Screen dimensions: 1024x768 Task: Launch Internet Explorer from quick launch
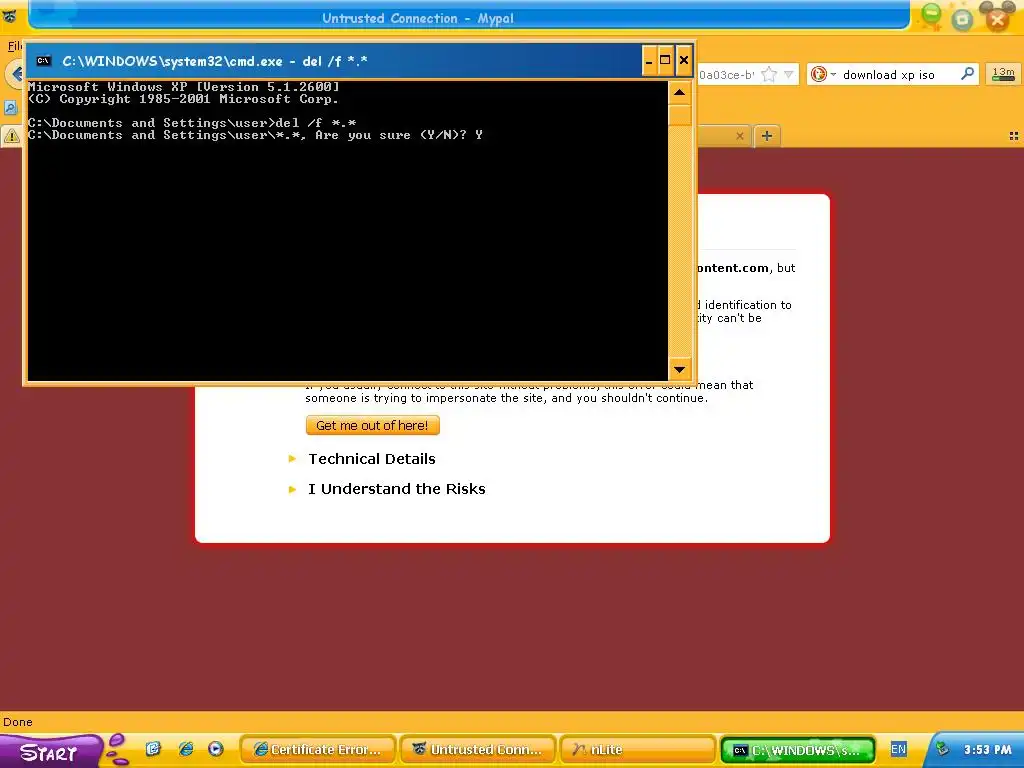185,749
